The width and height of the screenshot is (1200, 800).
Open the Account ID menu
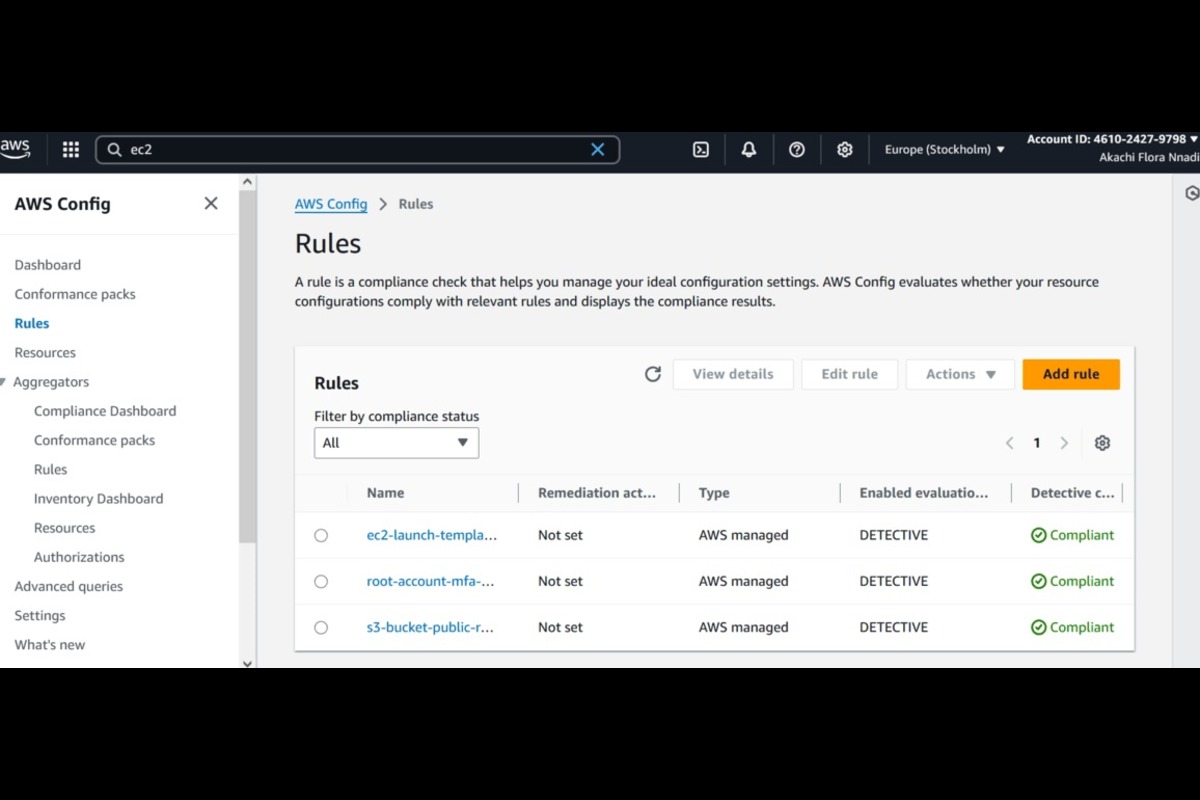1112,139
